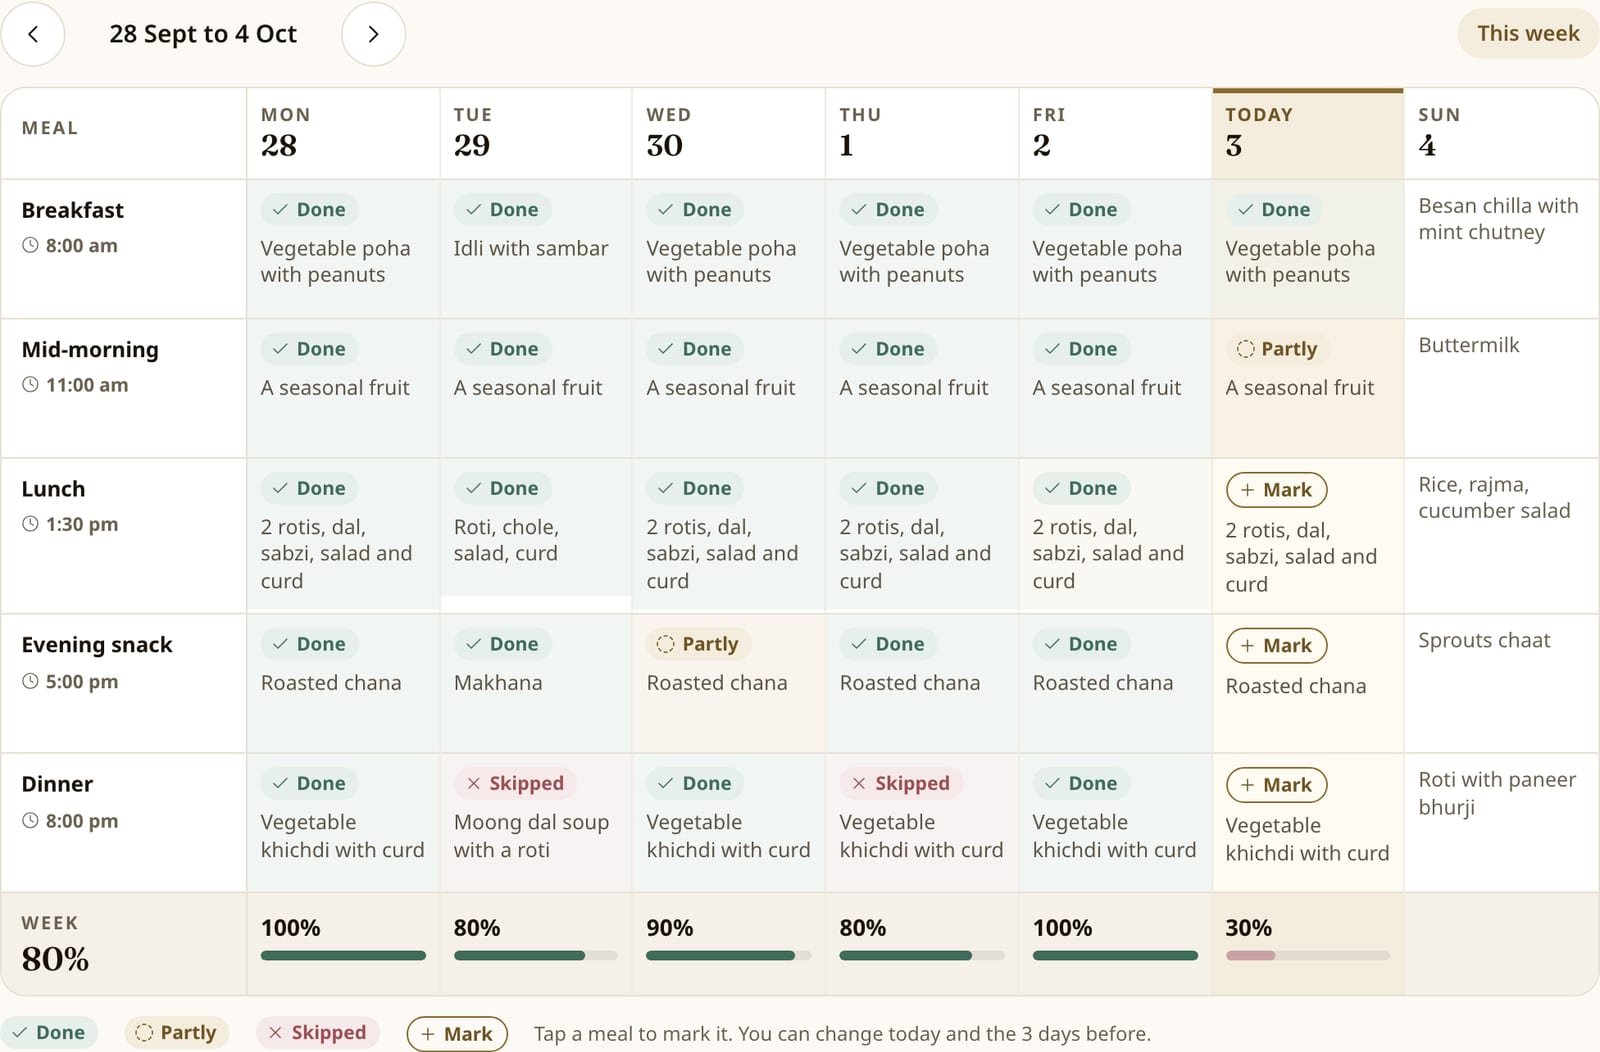This screenshot has width=1600, height=1052.
Task: Select the Partly legend chip below the table
Action: [x=176, y=1032]
